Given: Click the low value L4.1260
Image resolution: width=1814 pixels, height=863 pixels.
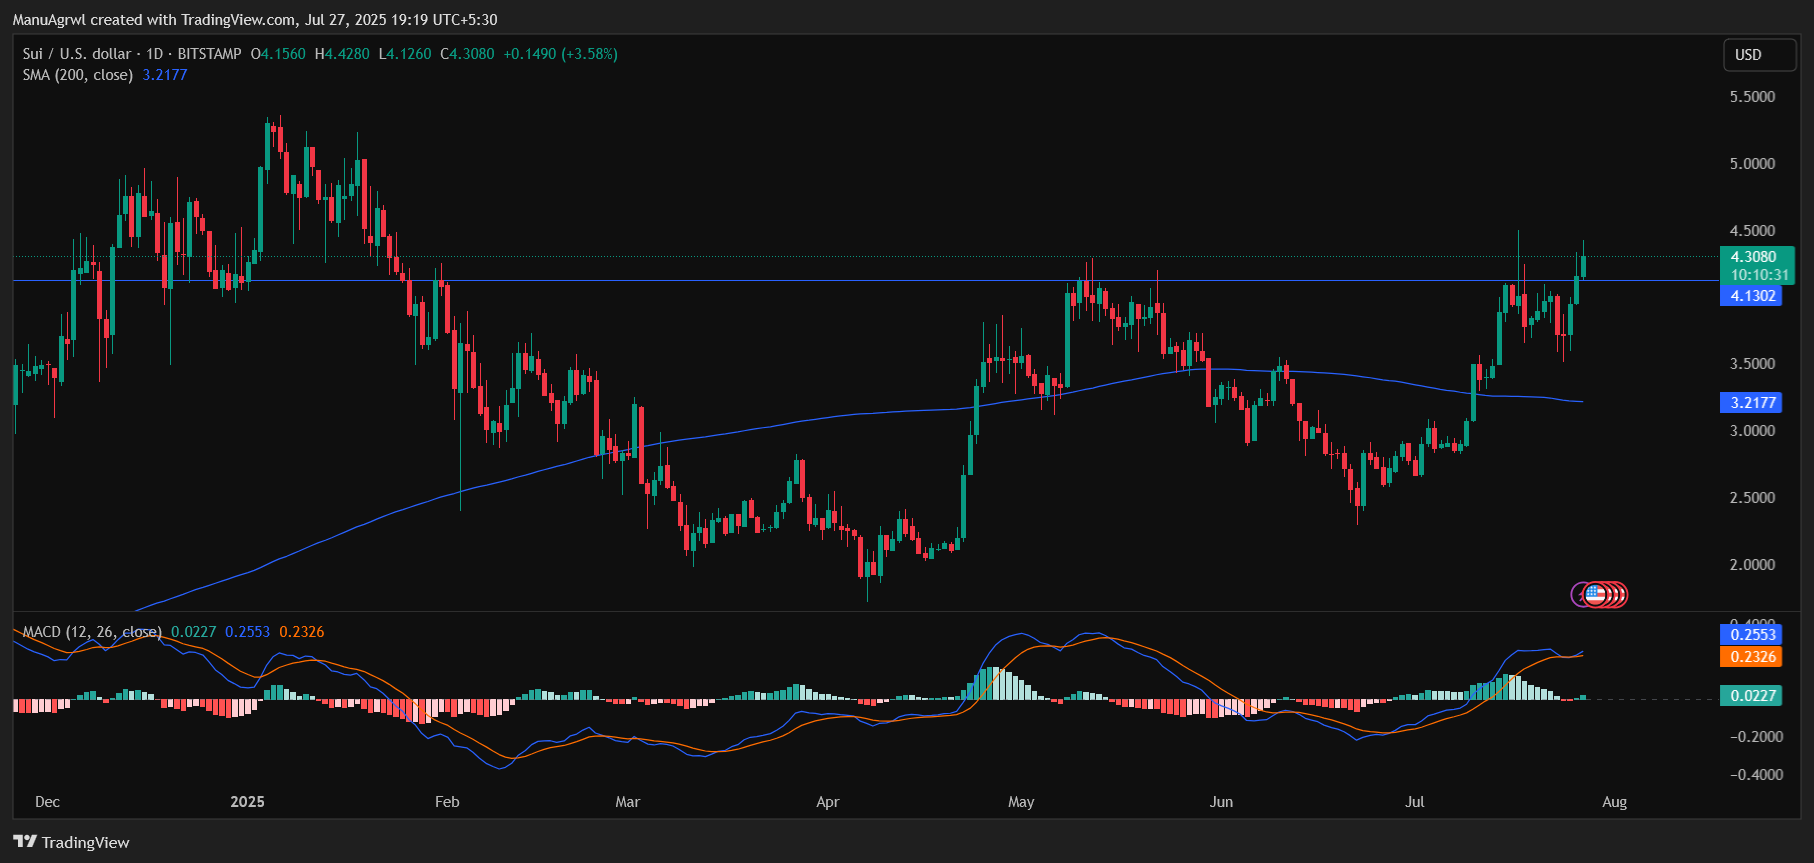Looking at the screenshot, I should [405, 54].
